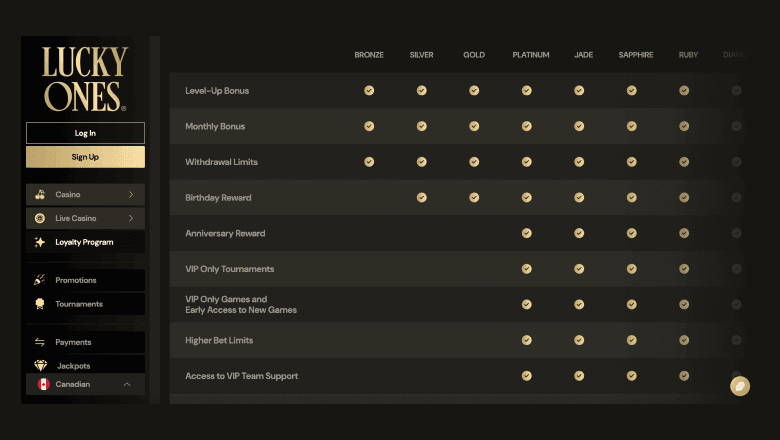Click the Payments arrows icon

click(x=40, y=342)
